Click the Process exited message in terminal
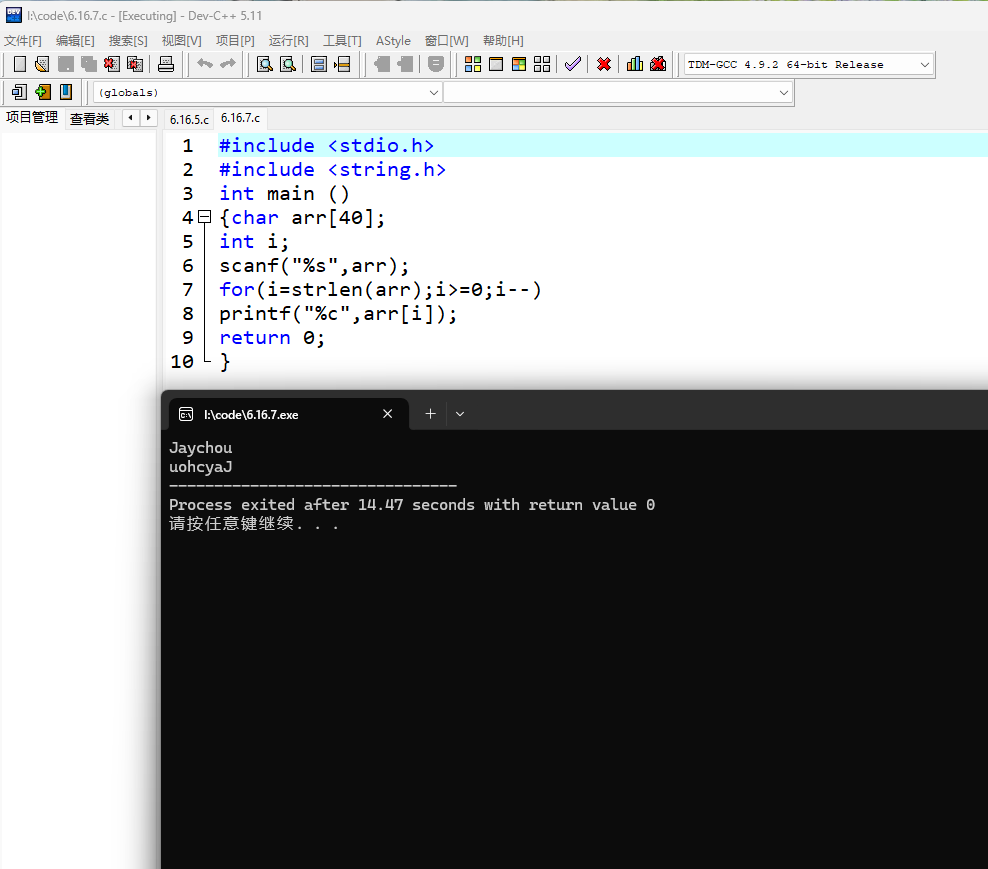 (412, 505)
